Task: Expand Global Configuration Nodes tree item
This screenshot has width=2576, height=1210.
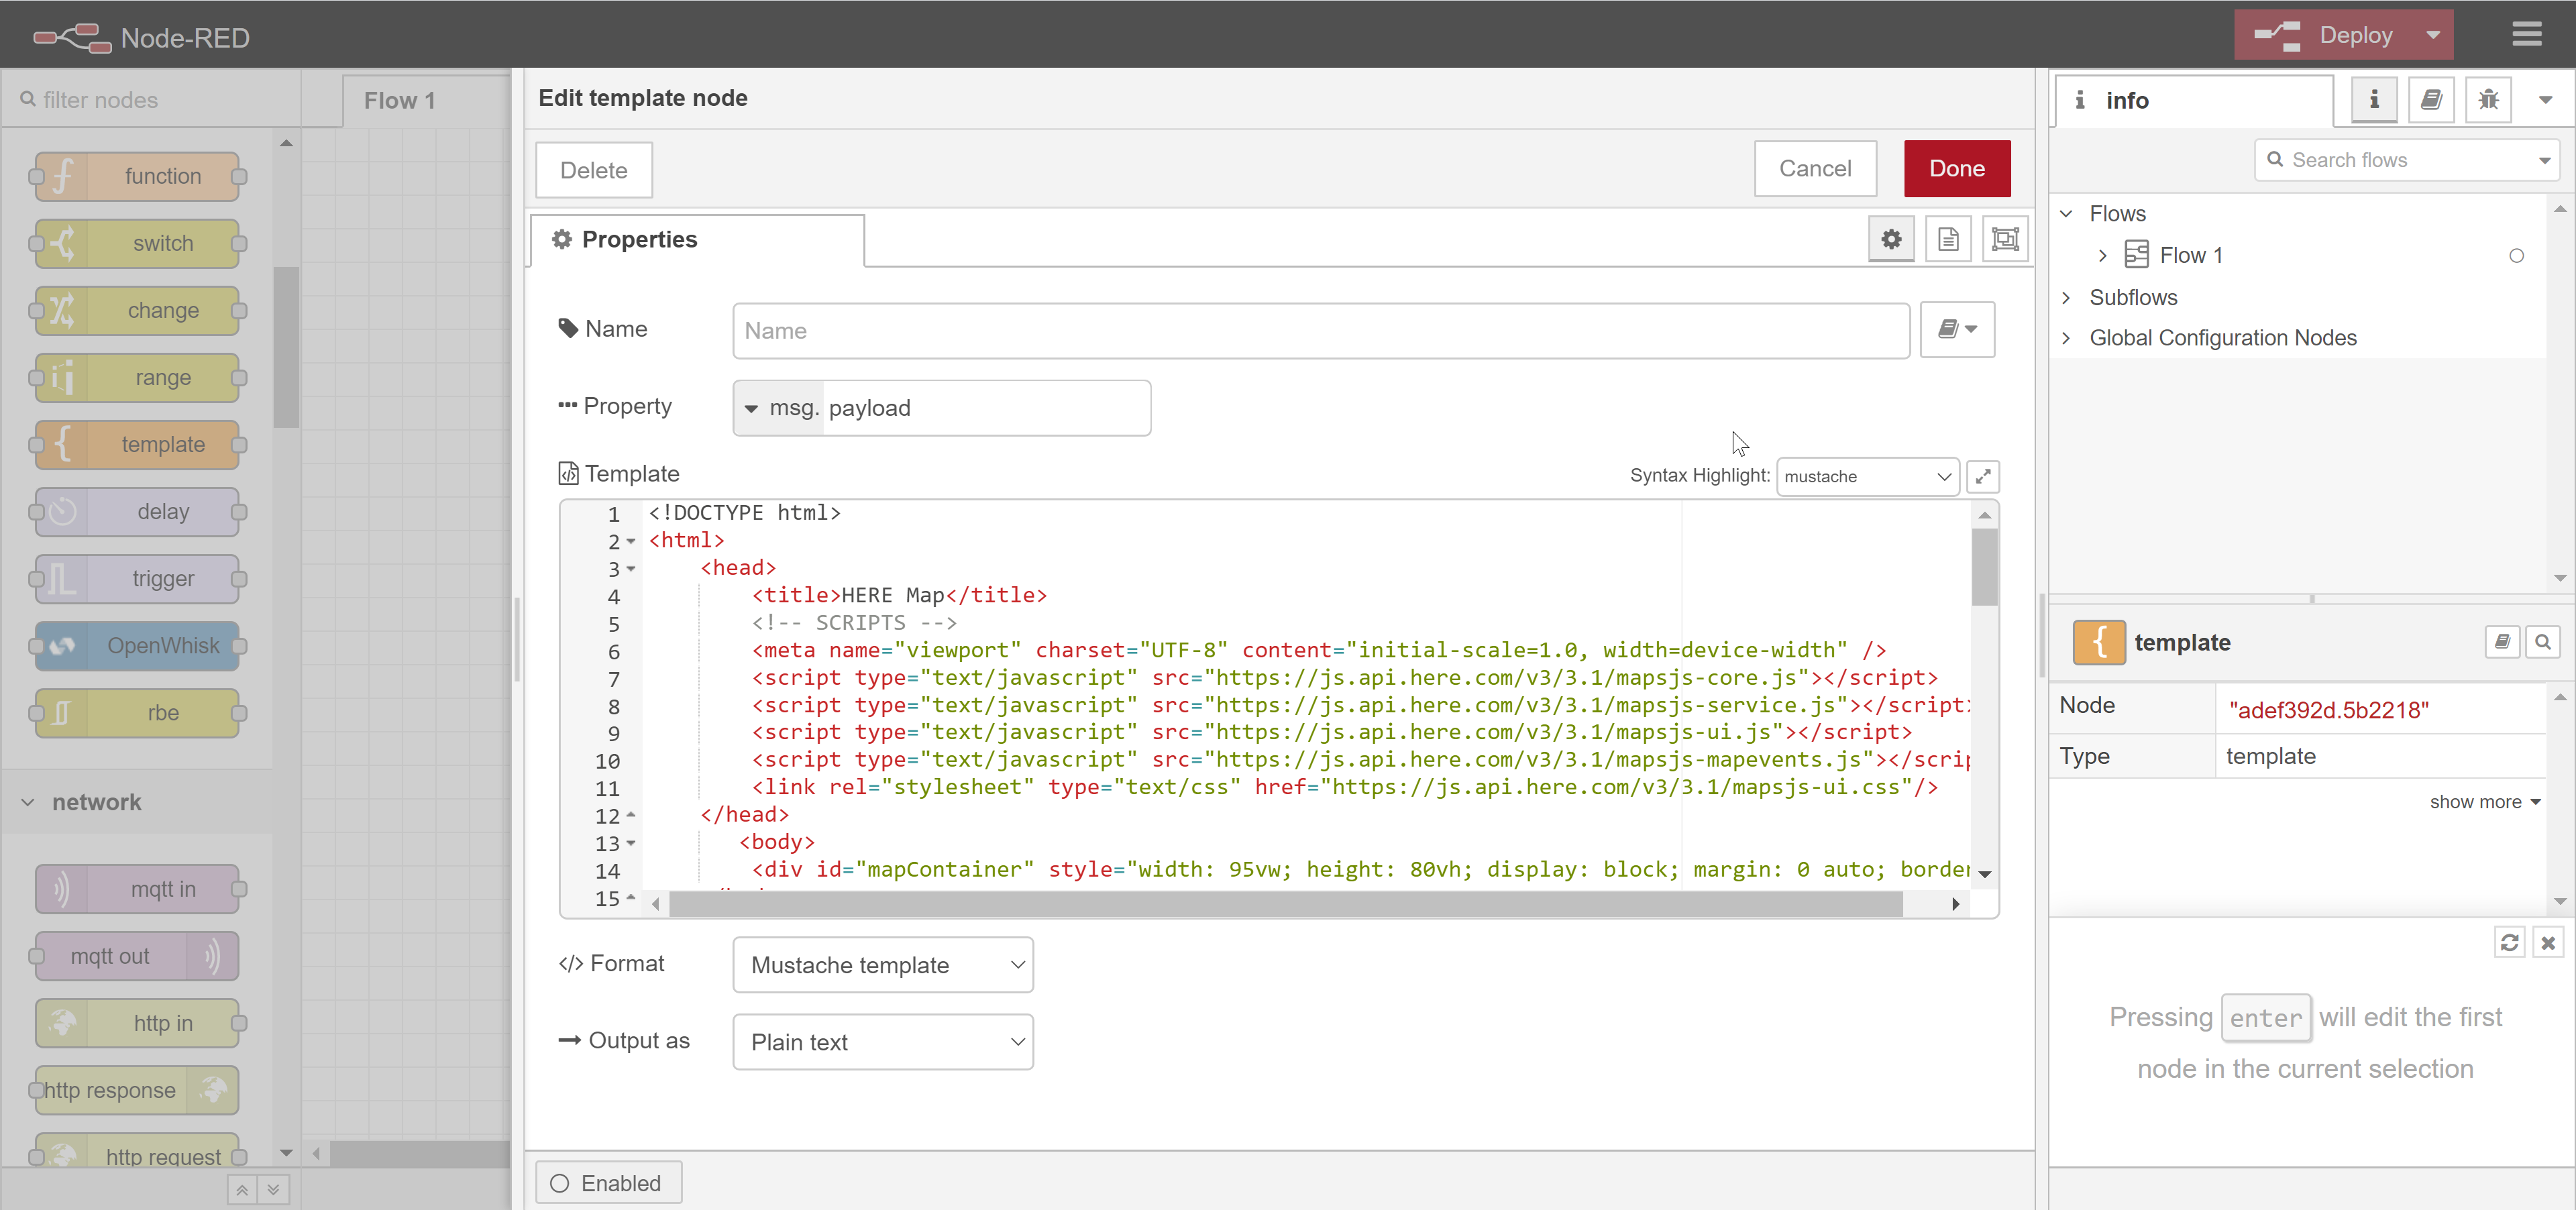Action: tap(2066, 338)
